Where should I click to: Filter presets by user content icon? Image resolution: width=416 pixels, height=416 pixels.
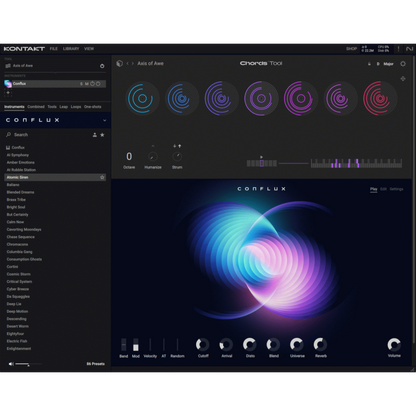(x=95, y=135)
